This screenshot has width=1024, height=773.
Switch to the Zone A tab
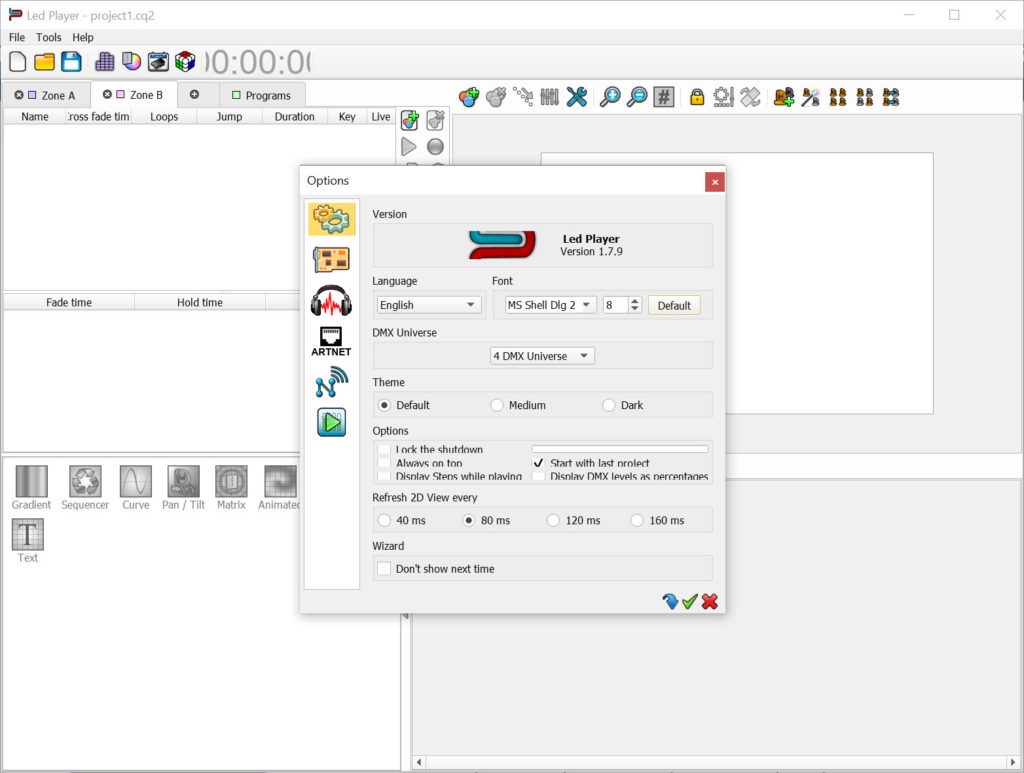pyautogui.click(x=45, y=95)
